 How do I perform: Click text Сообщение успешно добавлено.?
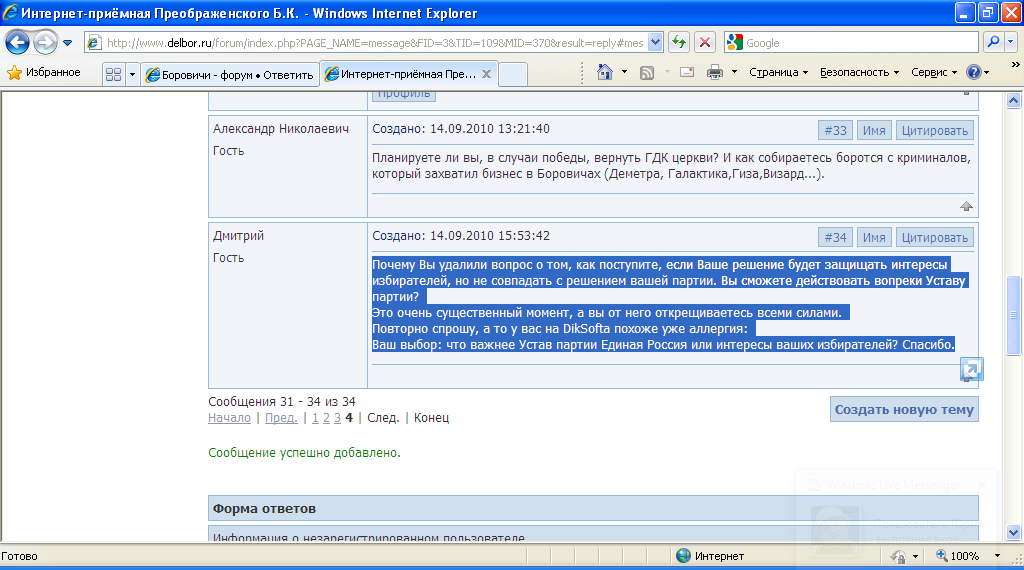click(x=304, y=452)
